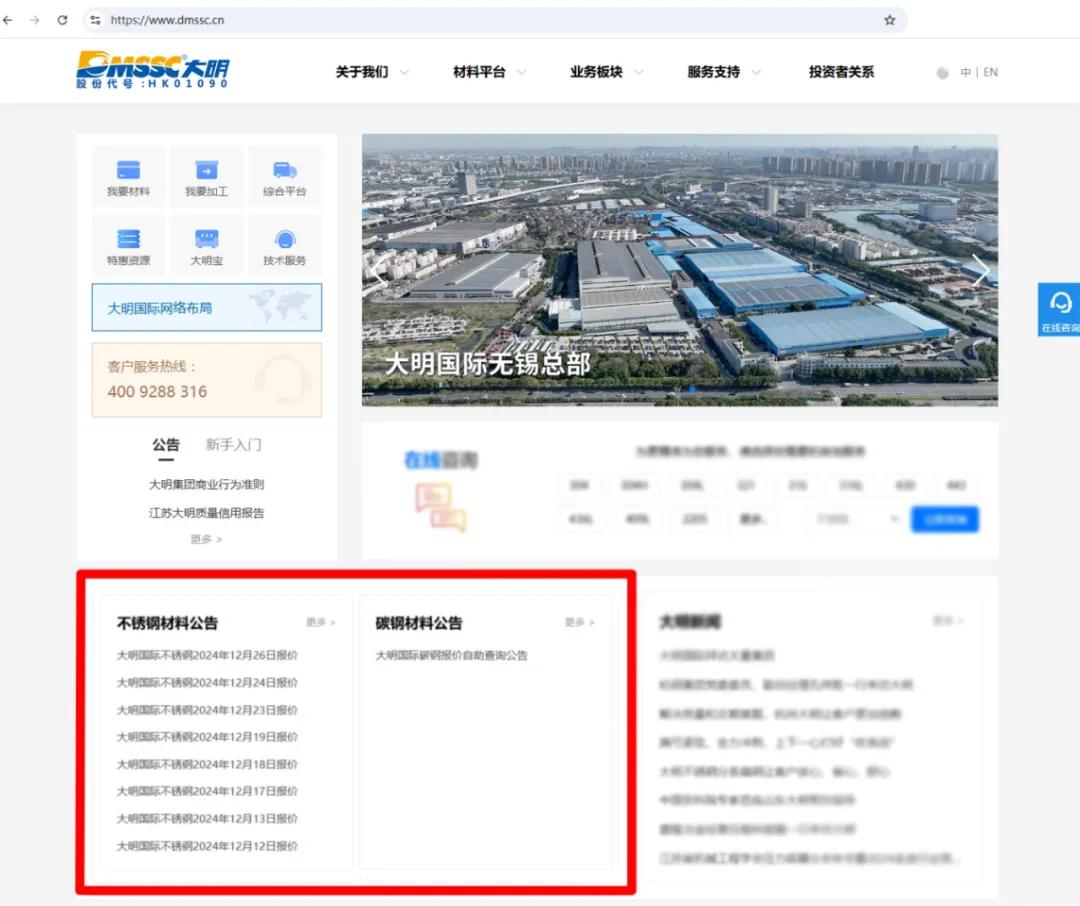Expand the chevron next to 服务支持
Screen dimensions: 1080x906
(x=756, y=72)
